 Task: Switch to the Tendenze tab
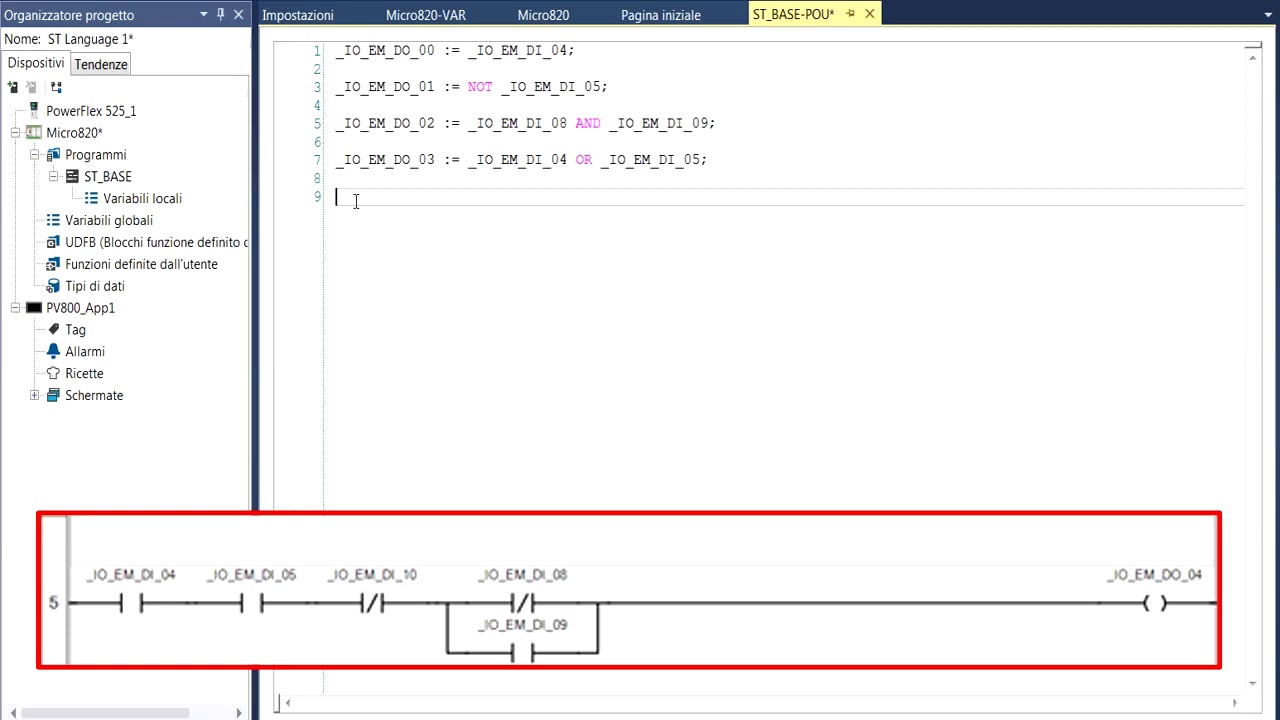click(101, 64)
